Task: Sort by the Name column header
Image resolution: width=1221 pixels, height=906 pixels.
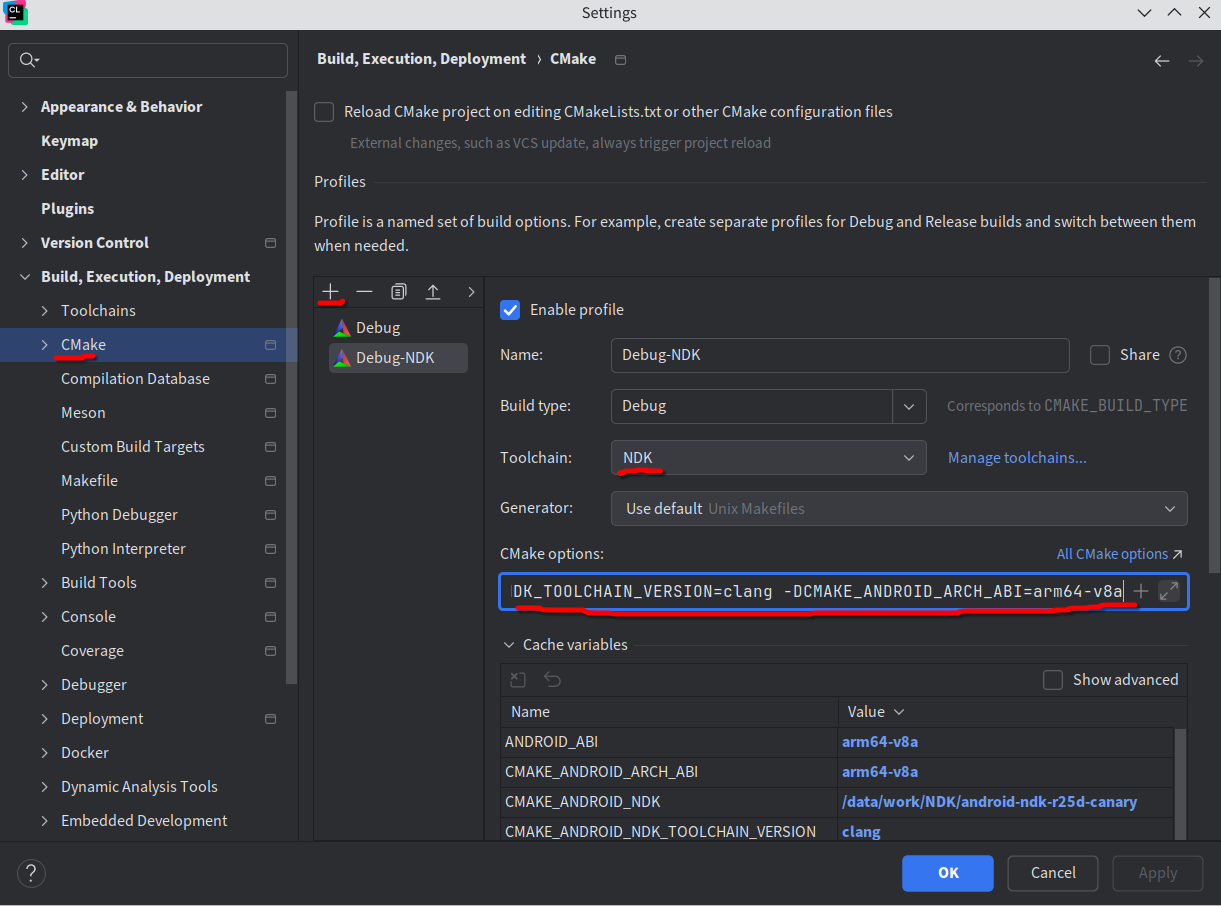Action: [x=669, y=712]
